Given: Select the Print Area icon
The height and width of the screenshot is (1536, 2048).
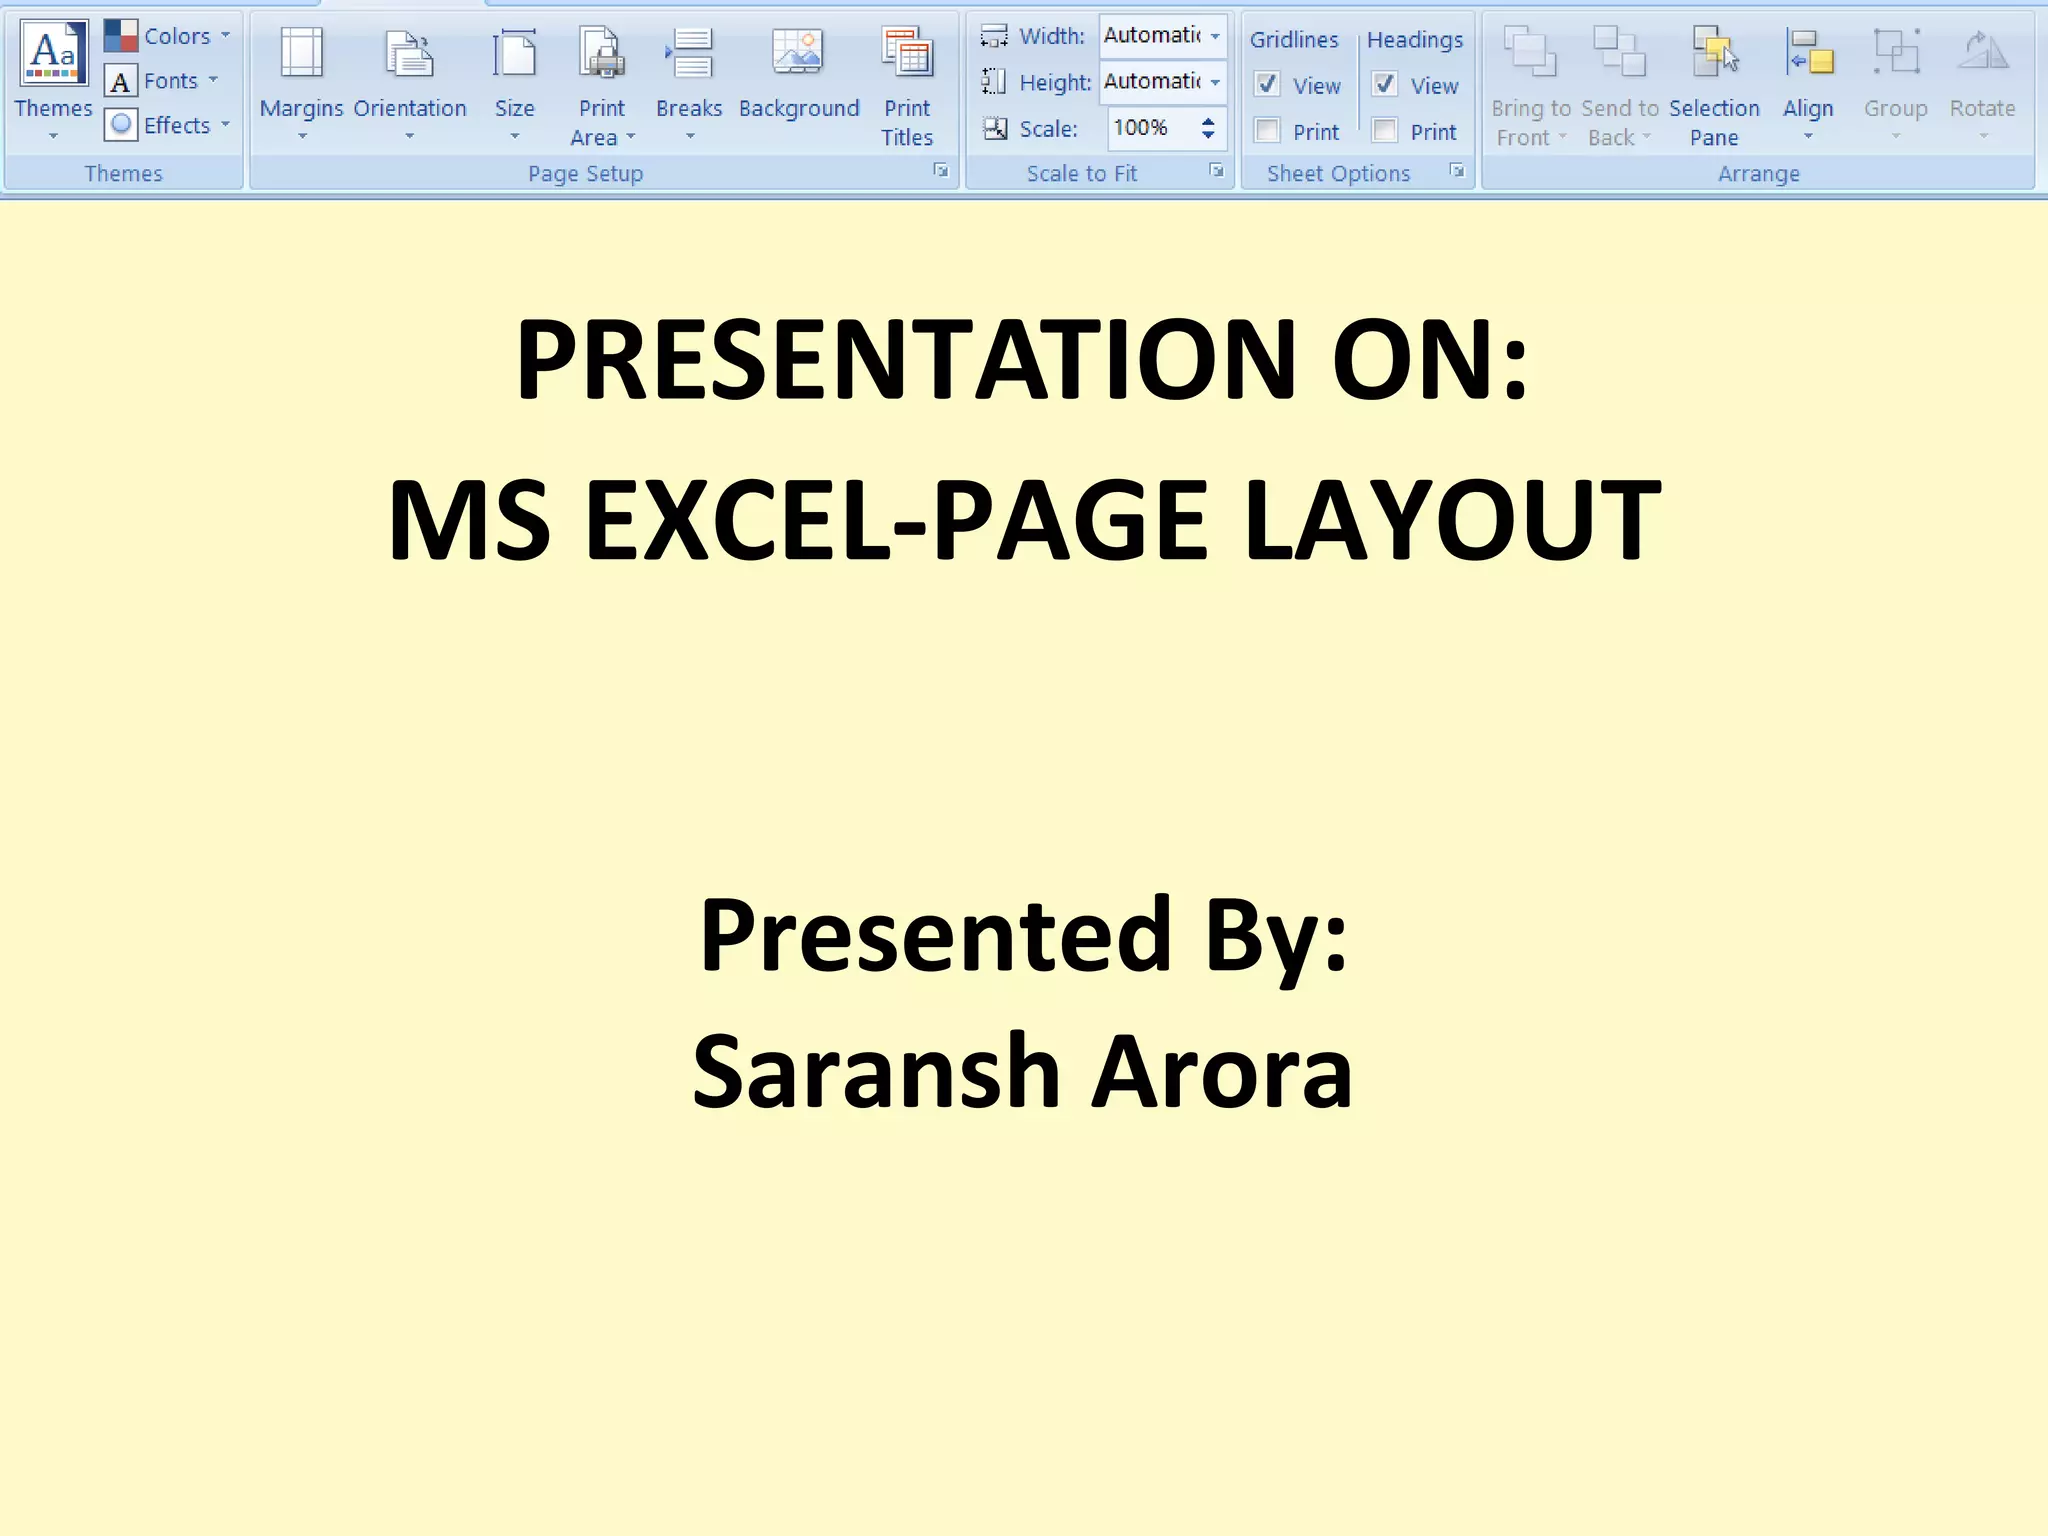Looking at the screenshot, I should tap(602, 55).
